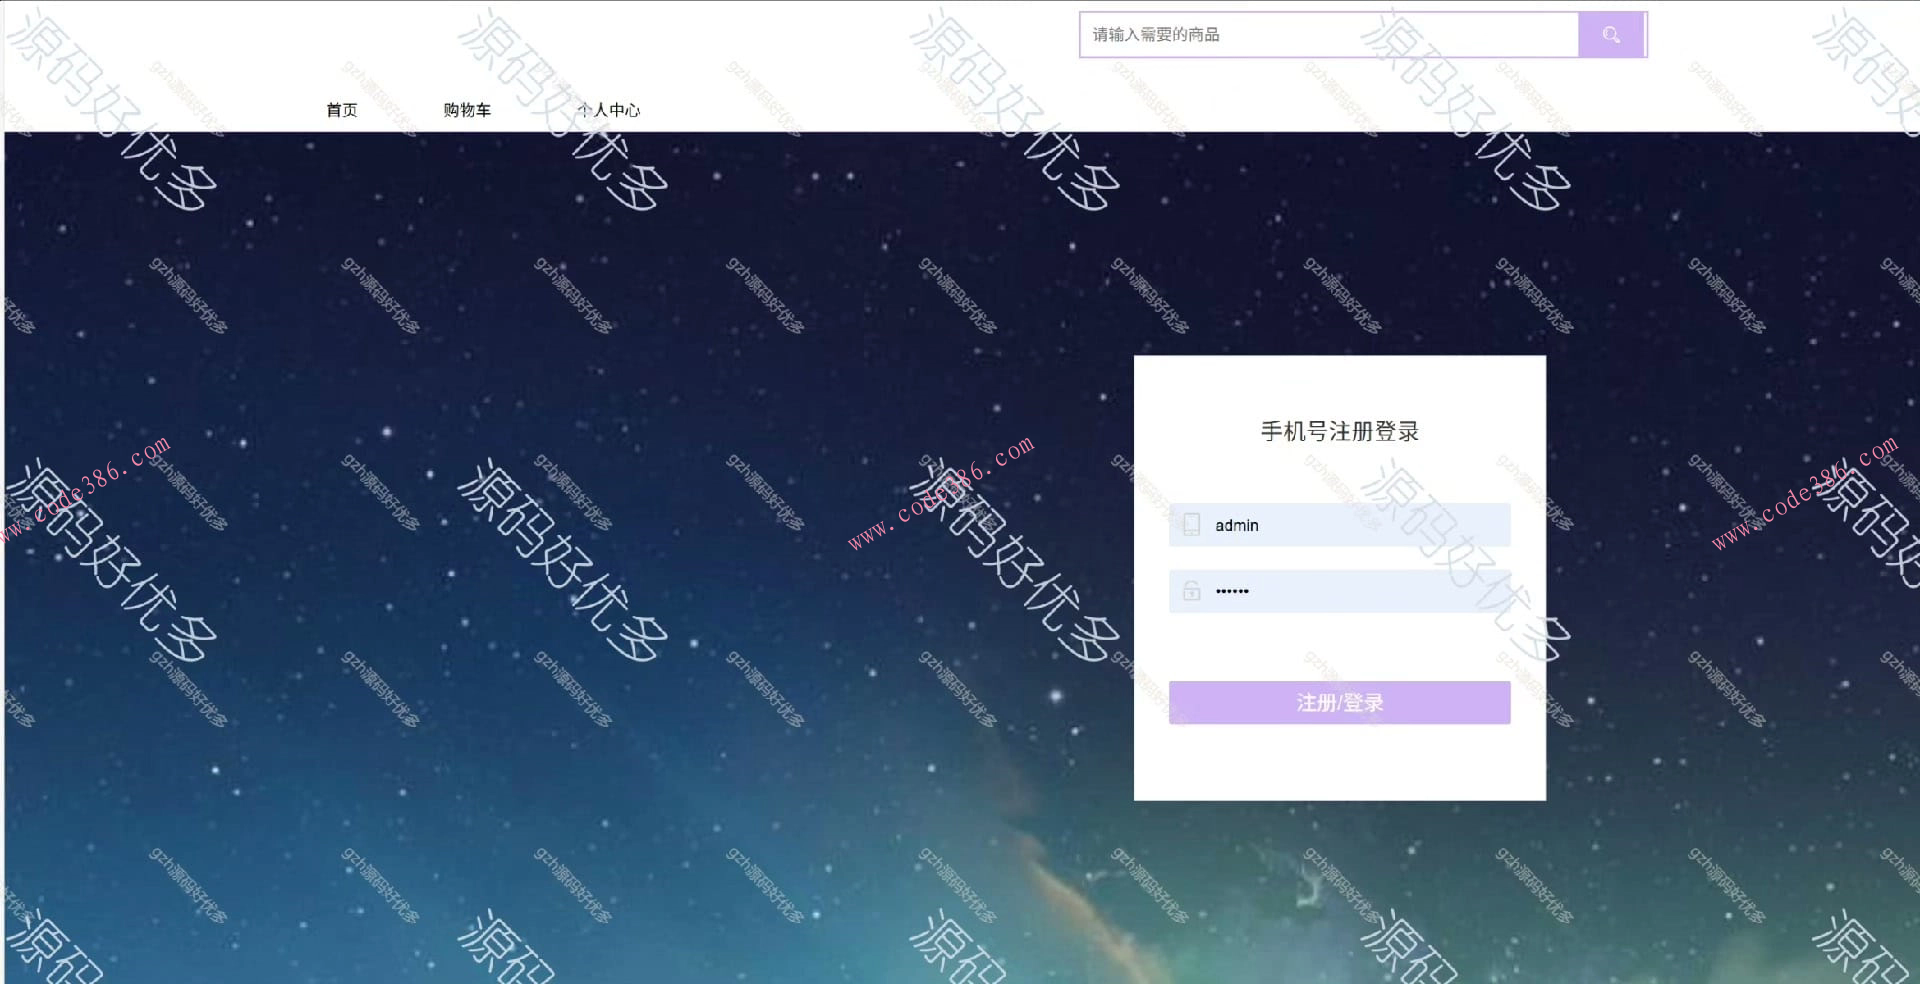This screenshot has height=984, width=1920.
Task: Click the purple search button in the header
Action: click(x=1611, y=33)
